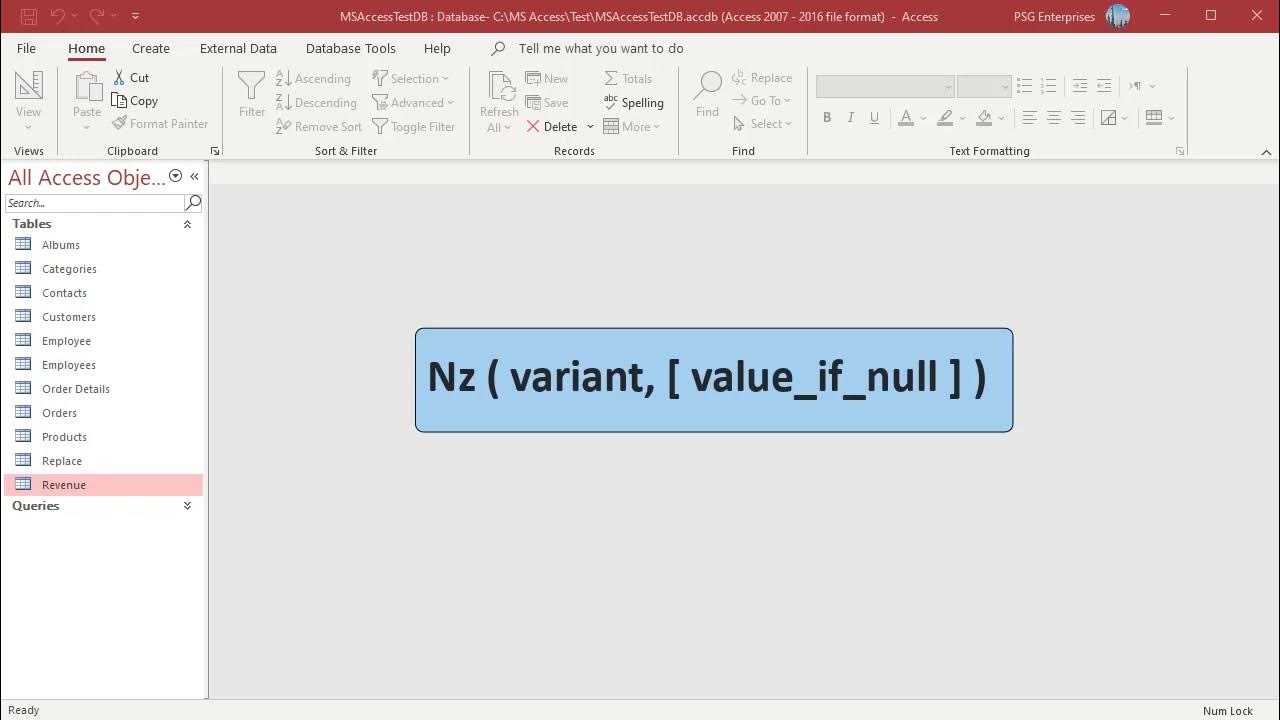
Task: Switch to the Create tab
Action: tap(151, 48)
